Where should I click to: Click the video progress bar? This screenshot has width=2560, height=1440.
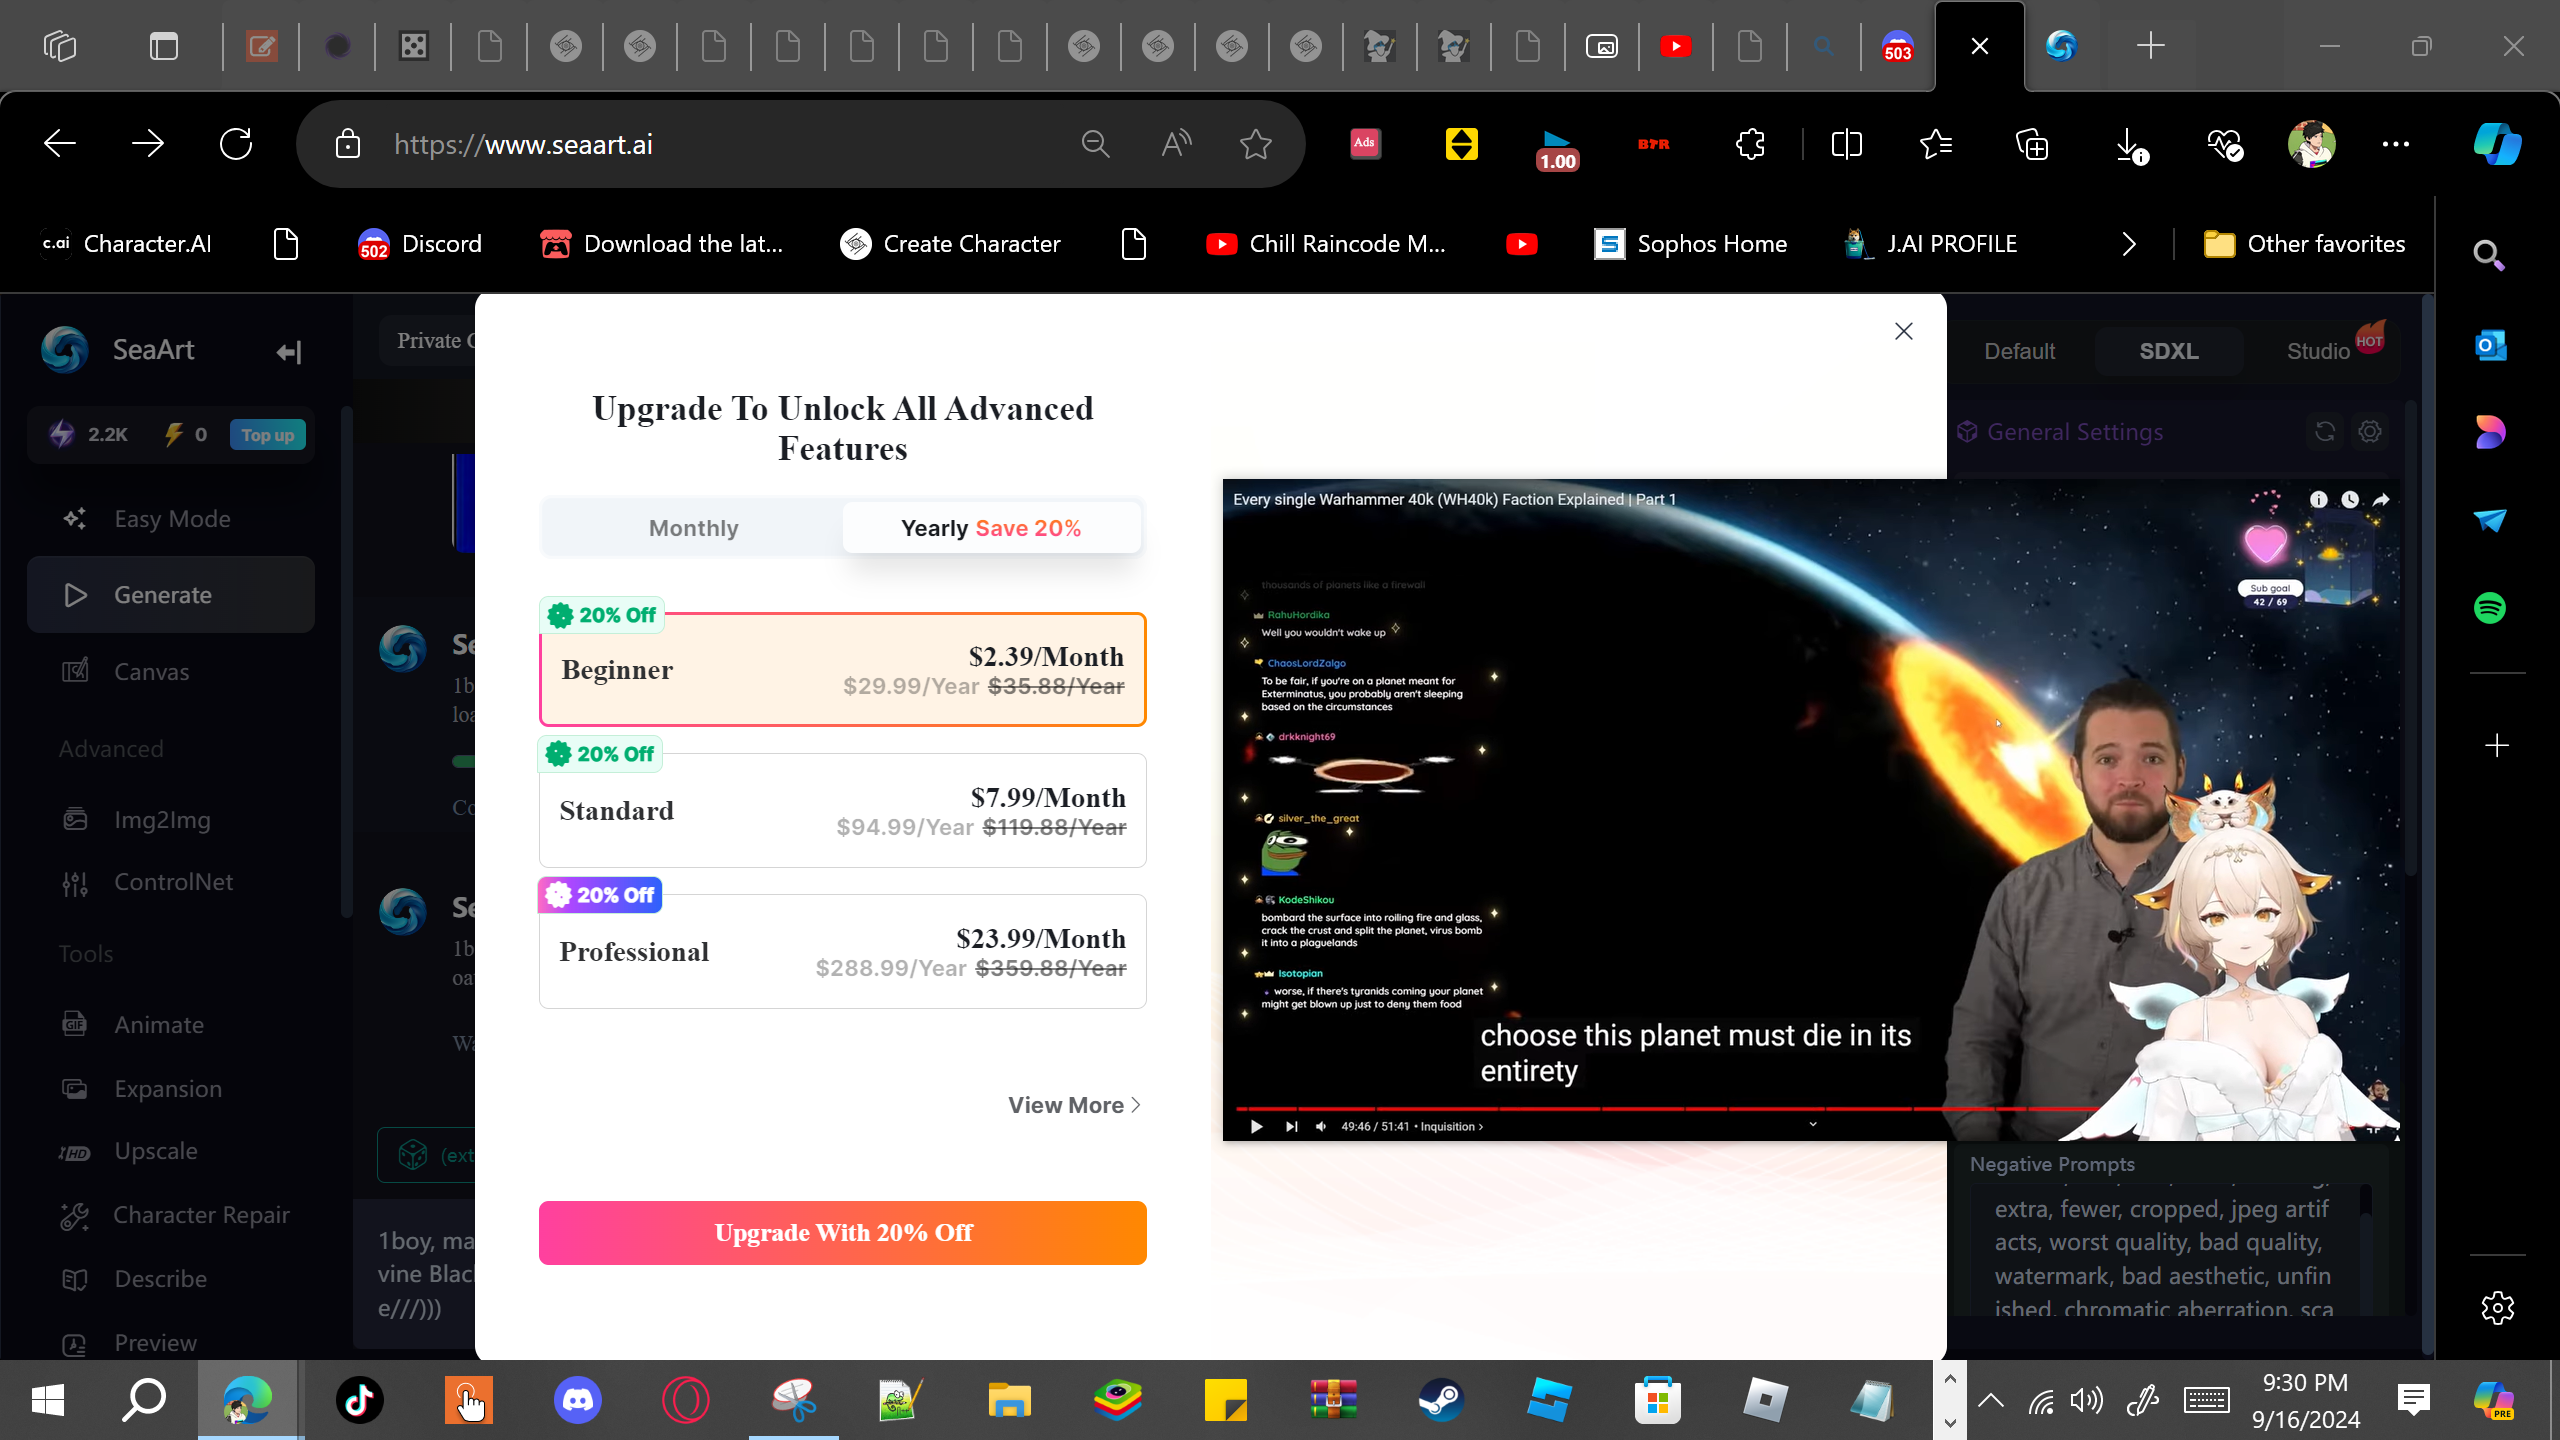(x=1810, y=1109)
